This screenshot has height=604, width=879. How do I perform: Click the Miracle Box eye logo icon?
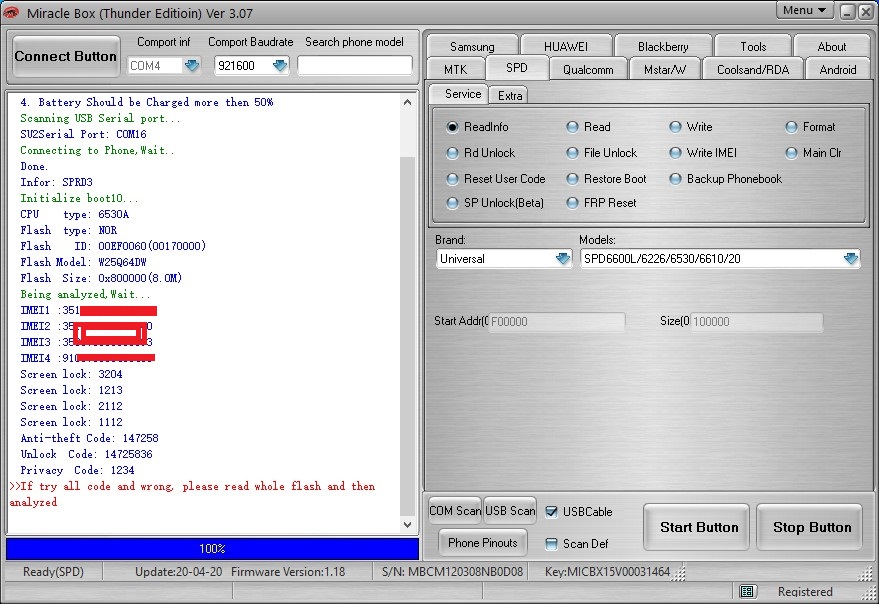pos(10,12)
